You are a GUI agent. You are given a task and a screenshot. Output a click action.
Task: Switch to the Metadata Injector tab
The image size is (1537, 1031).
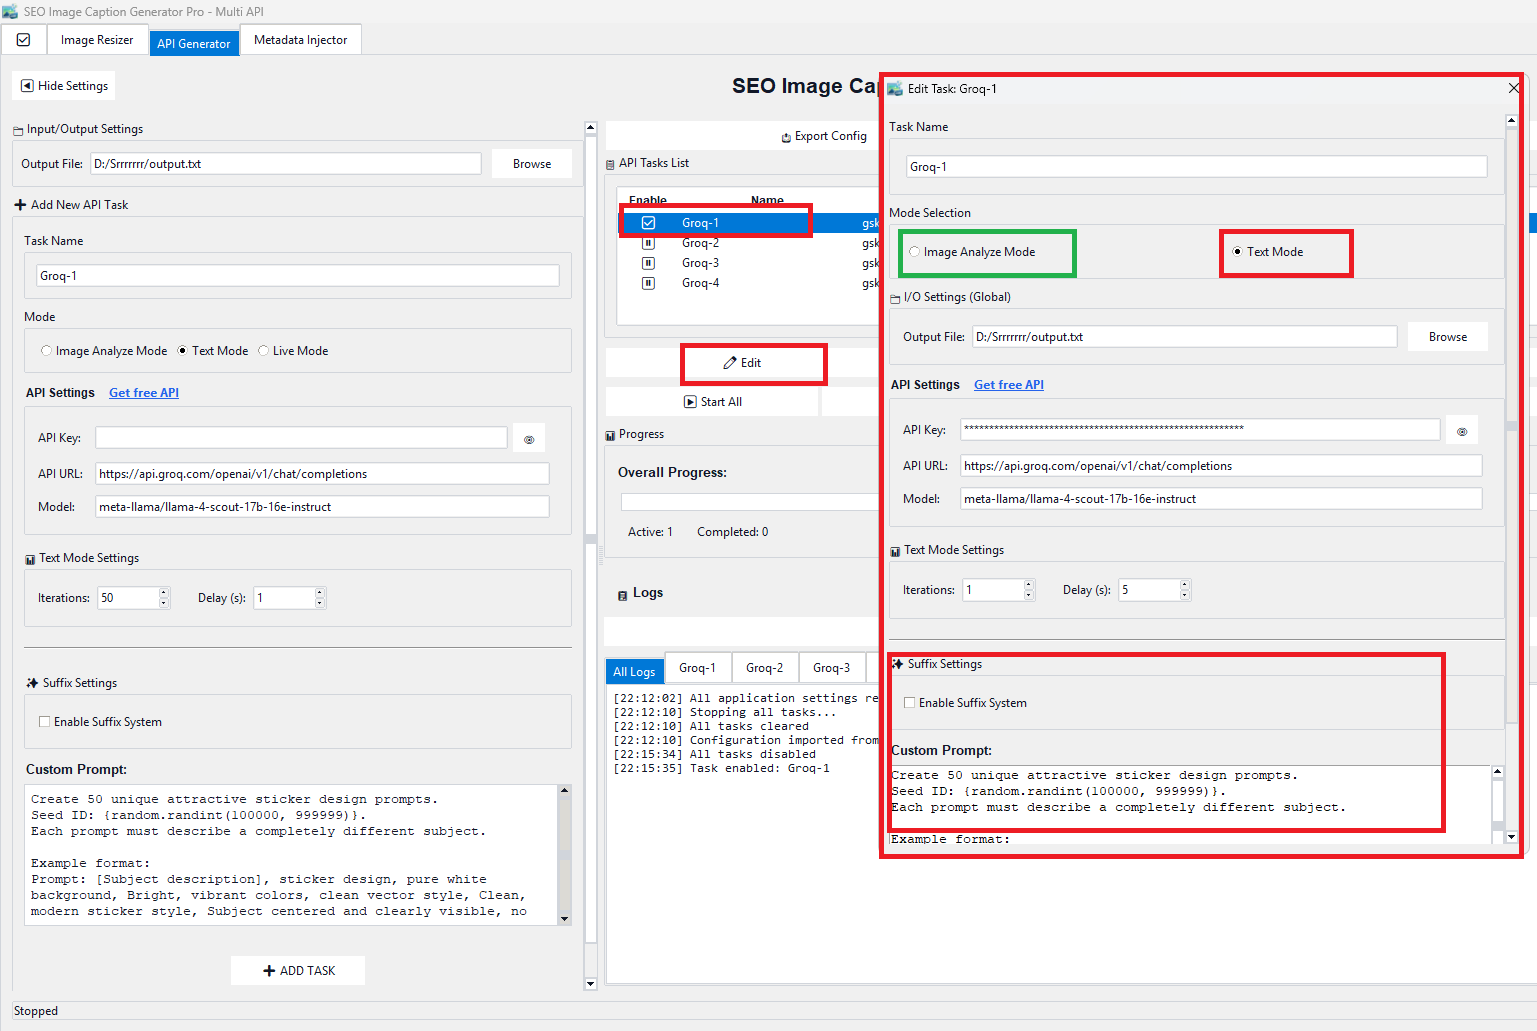click(300, 39)
